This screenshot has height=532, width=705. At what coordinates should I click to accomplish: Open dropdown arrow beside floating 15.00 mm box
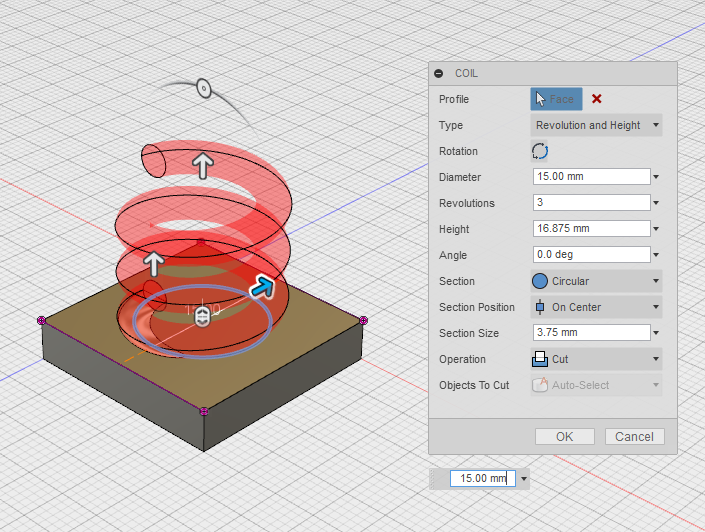coord(524,478)
